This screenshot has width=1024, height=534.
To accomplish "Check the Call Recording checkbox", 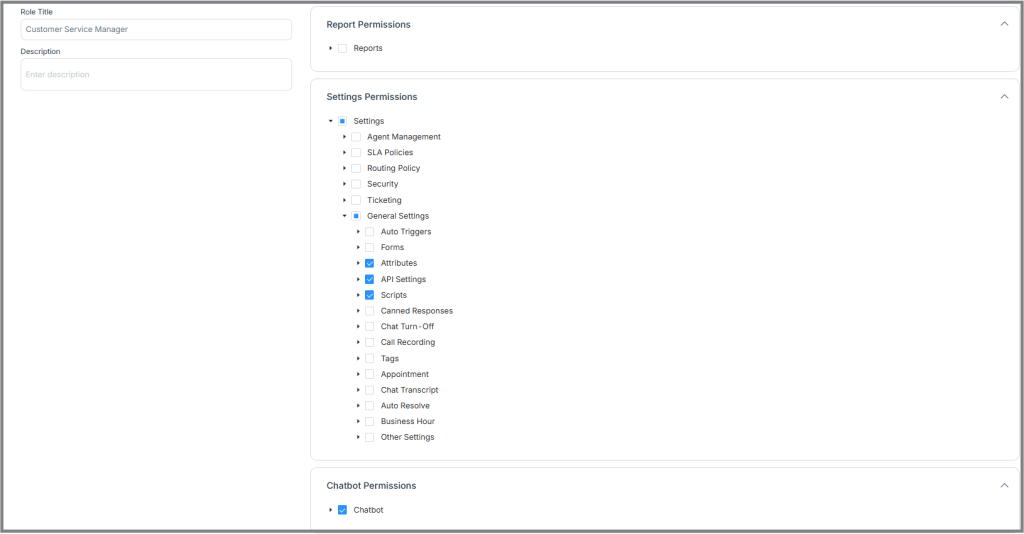I will [x=370, y=343].
